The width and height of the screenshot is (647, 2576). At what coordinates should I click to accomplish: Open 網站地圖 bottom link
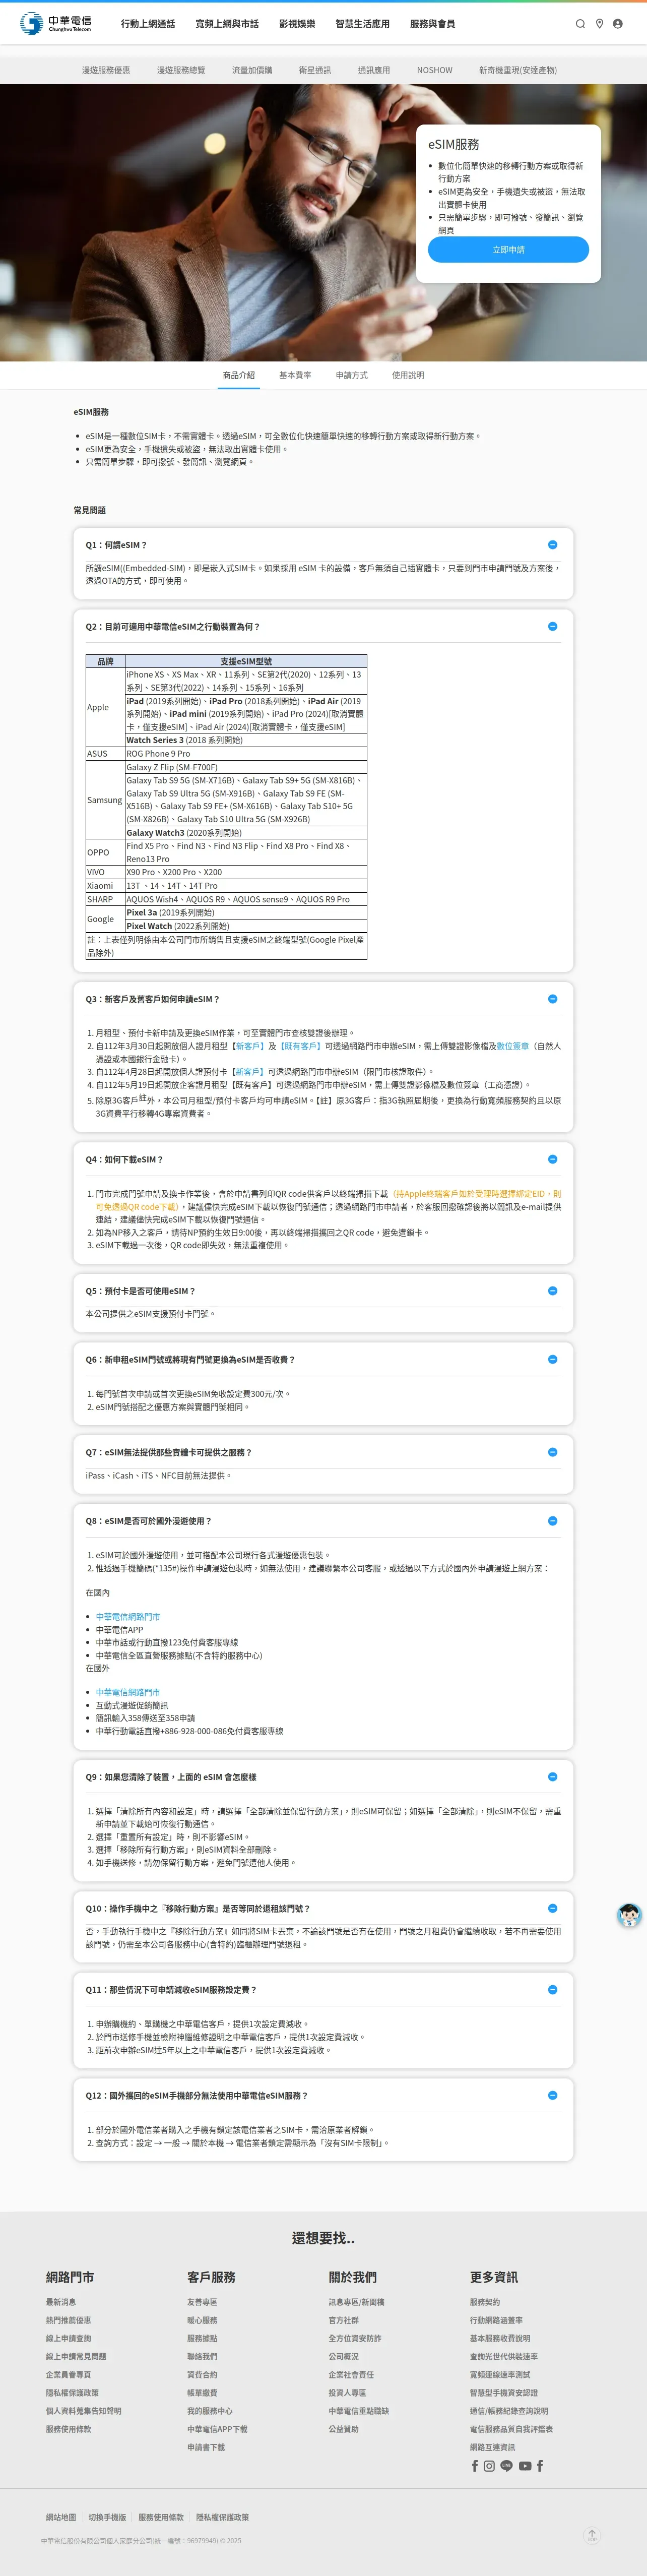60,2517
